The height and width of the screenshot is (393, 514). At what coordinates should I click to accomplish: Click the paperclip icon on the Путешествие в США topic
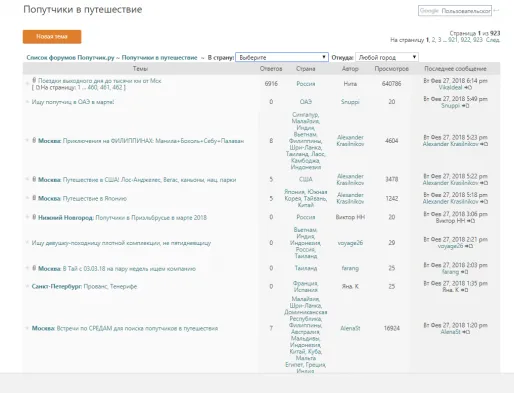(34, 179)
